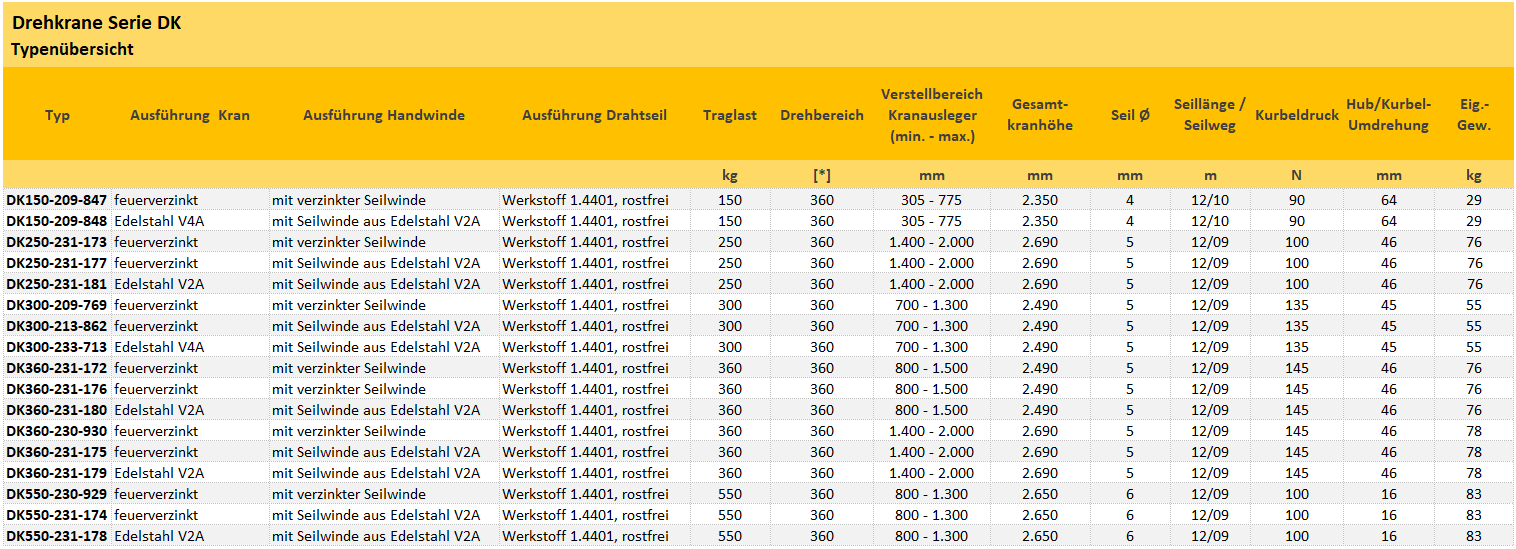Select the 'Hub/Kurbel-Umdrehung' column header
1516x549 pixels.
click(1389, 115)
